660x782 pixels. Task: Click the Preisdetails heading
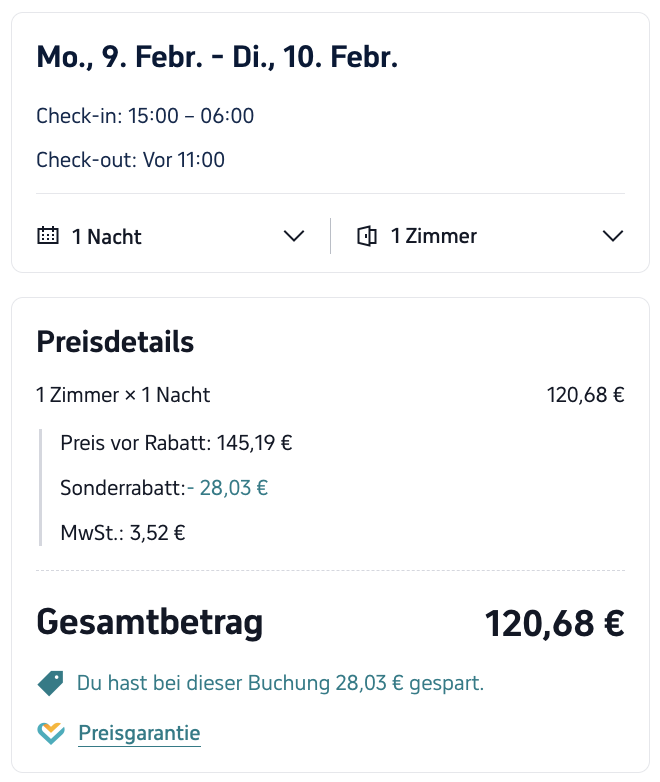[115, 342]
